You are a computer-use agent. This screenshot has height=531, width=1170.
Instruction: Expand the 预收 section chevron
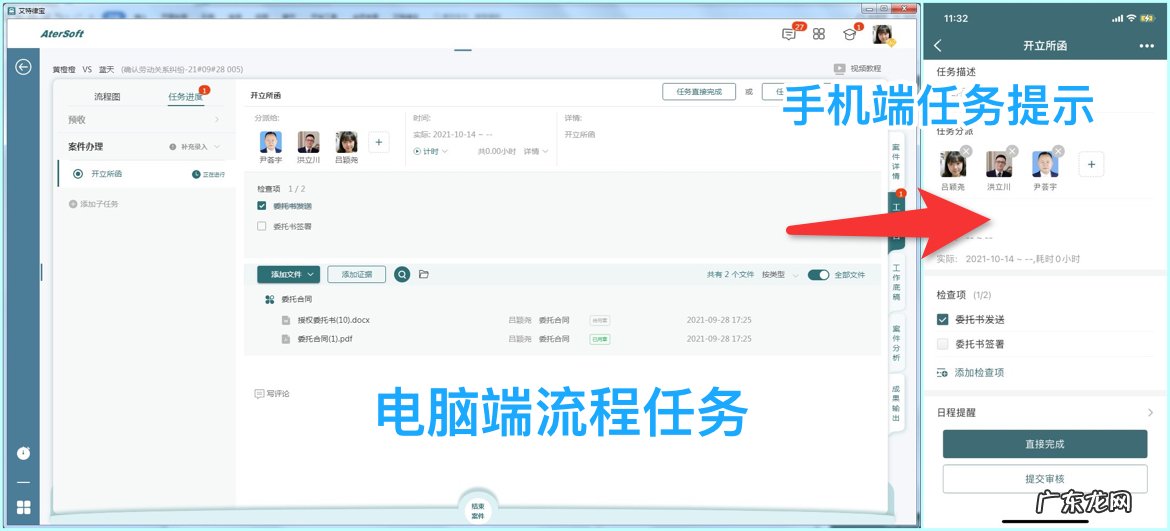point(216,119)
